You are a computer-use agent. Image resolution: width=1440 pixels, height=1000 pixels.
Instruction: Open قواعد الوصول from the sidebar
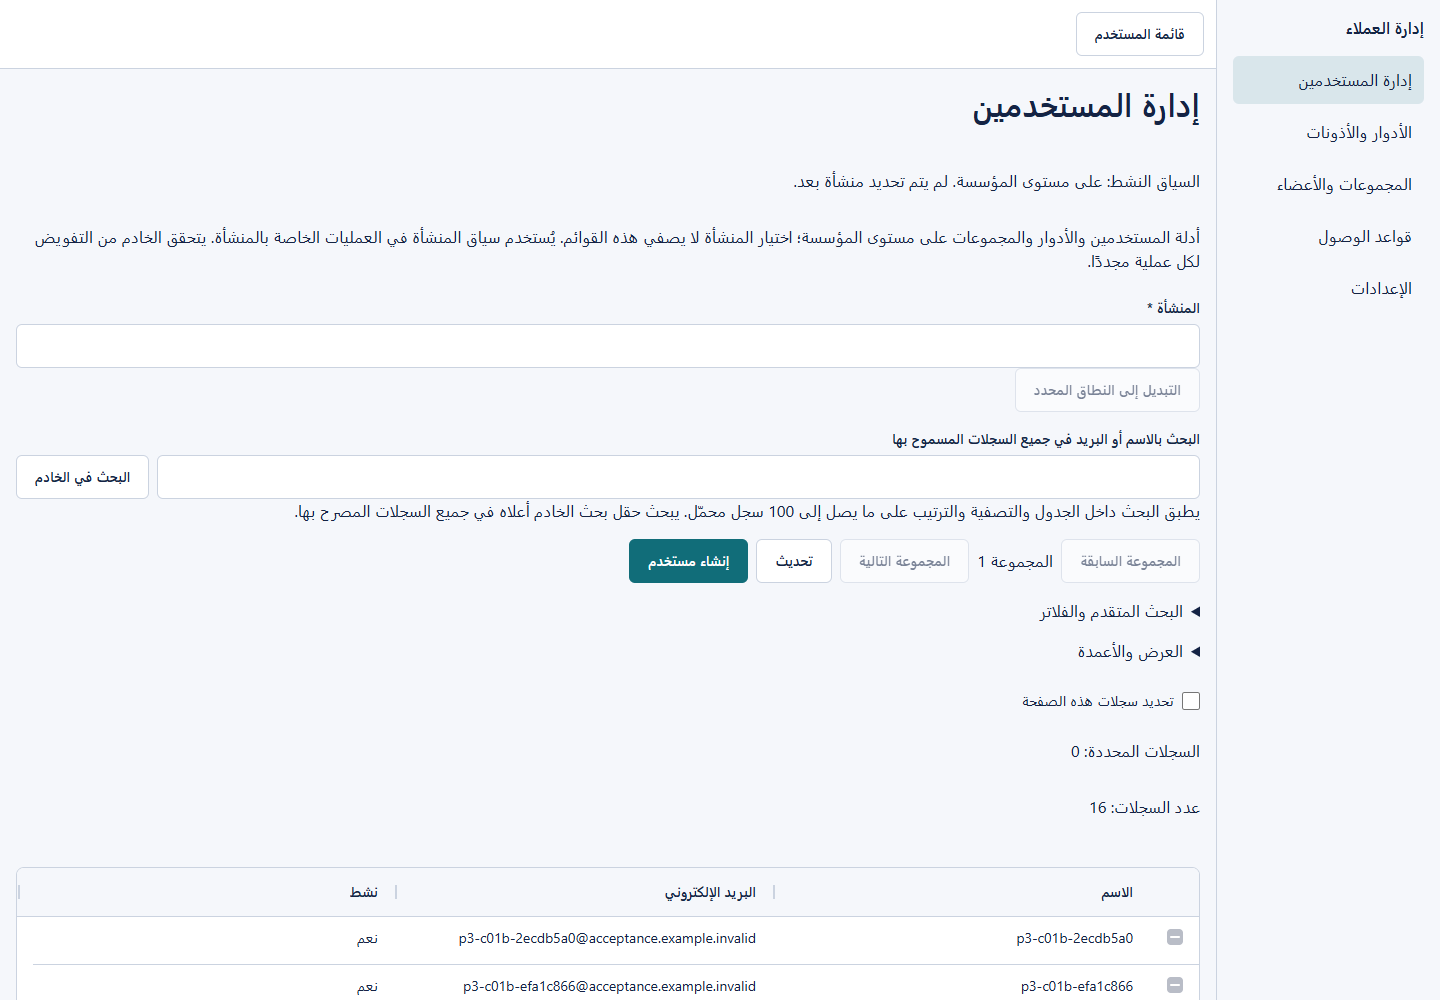coord(1328,236)
